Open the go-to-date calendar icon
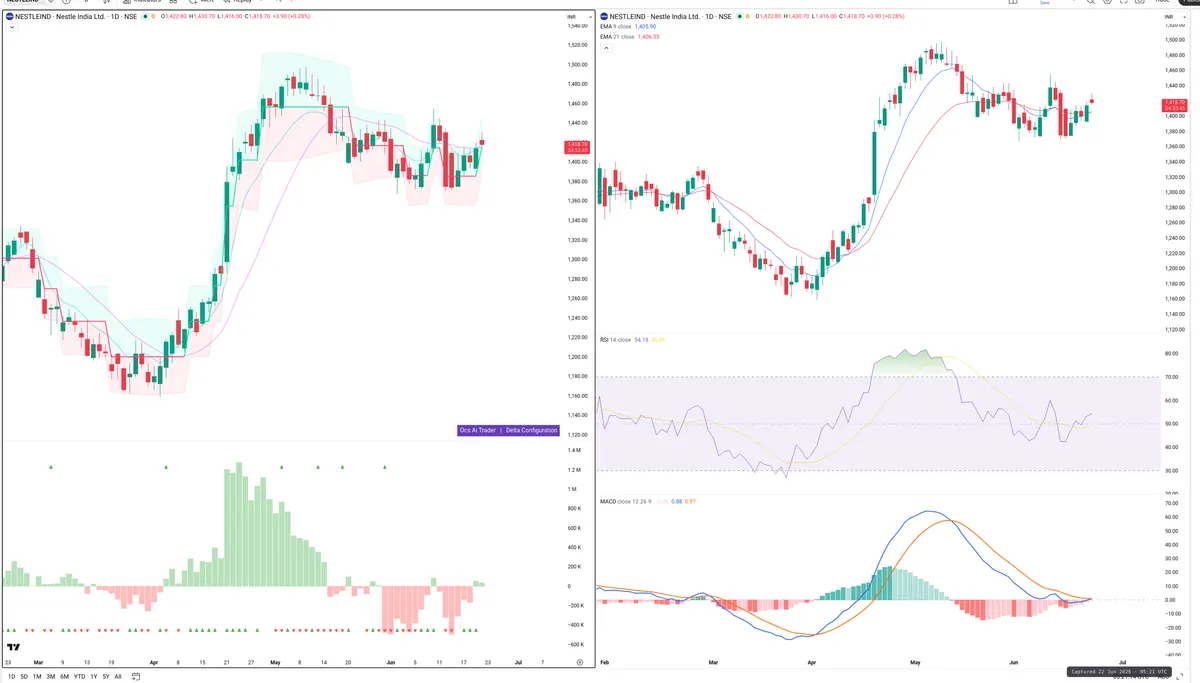 [x=135, y=677]
